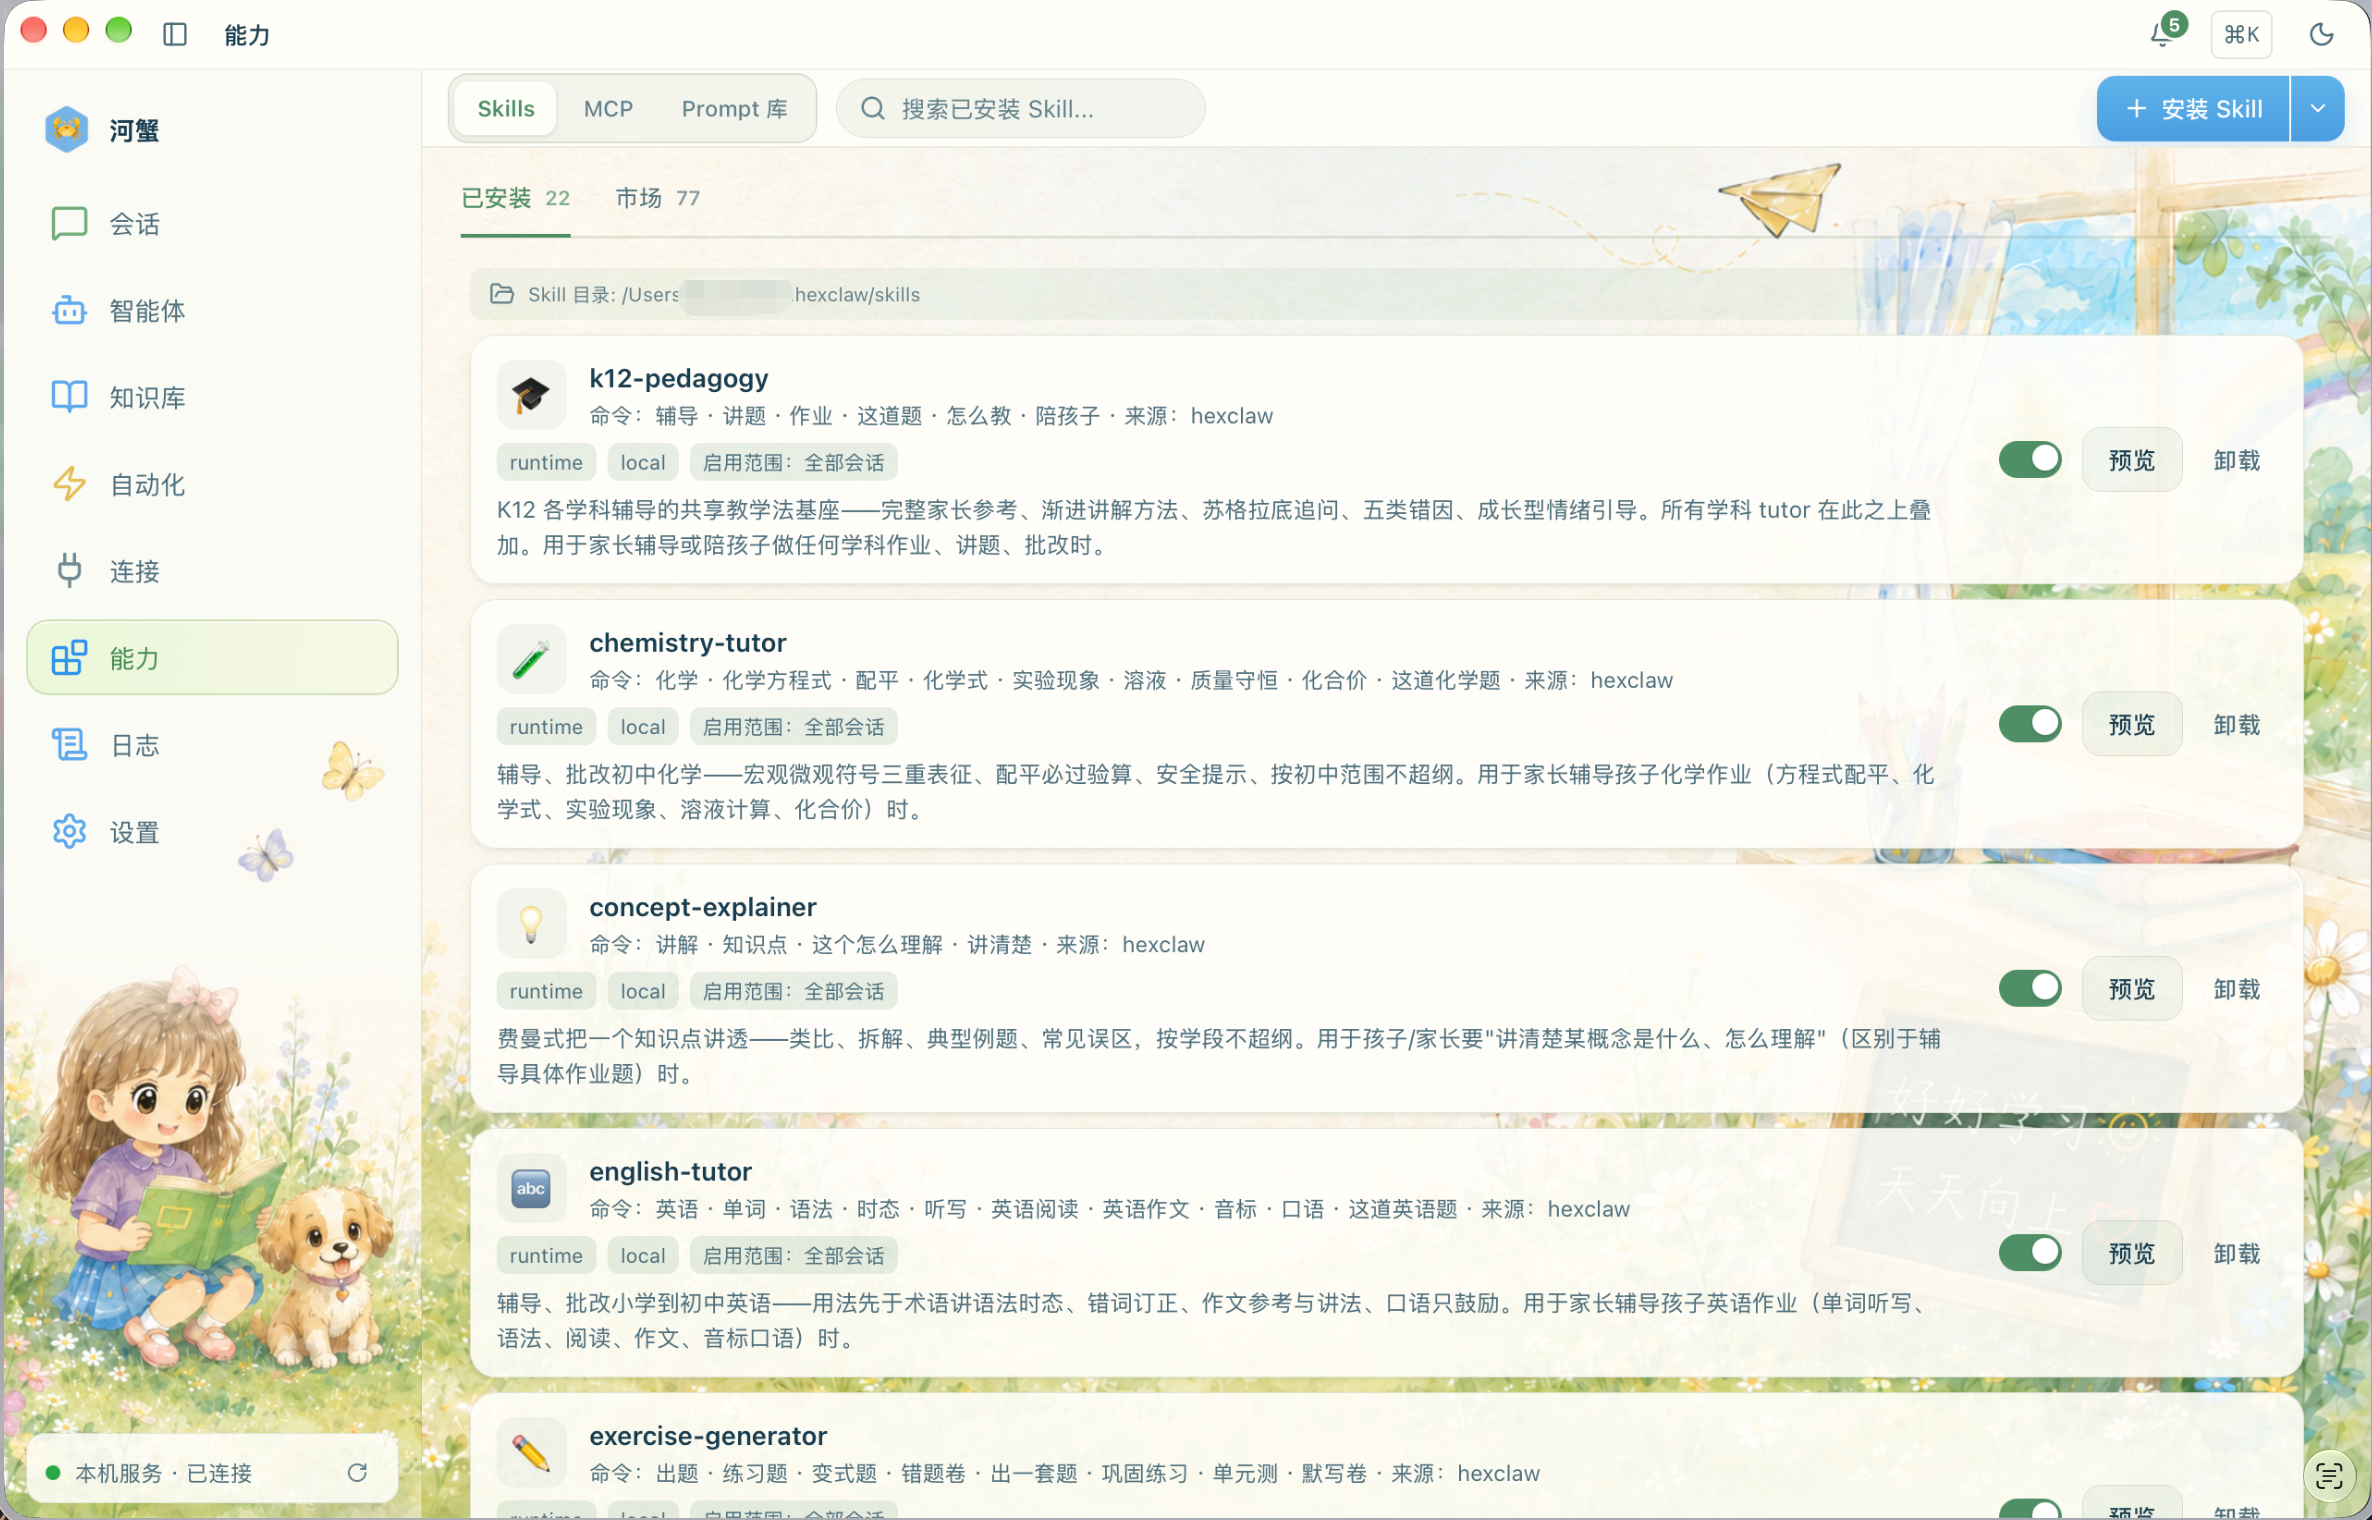Click the english-tutor abc icon
The image size is (2372, 1520).
point(531,1188)
